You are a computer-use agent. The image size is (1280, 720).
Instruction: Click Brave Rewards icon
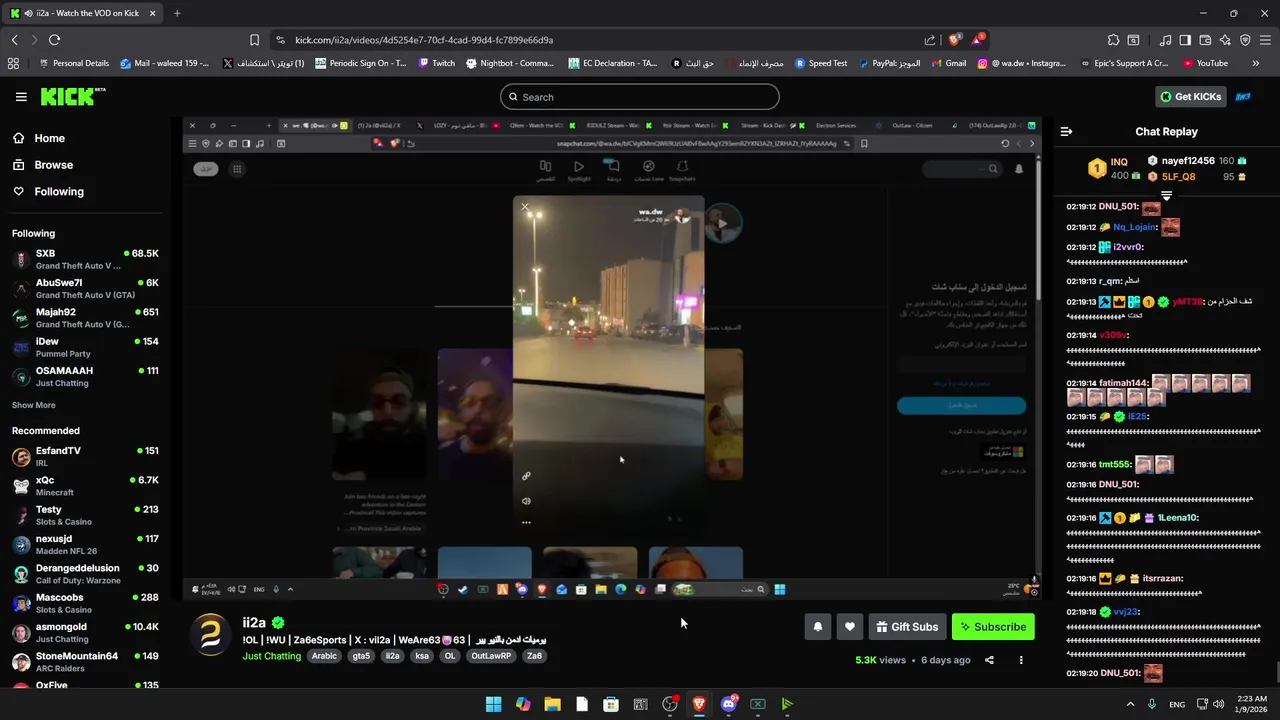tap(977, 40)
